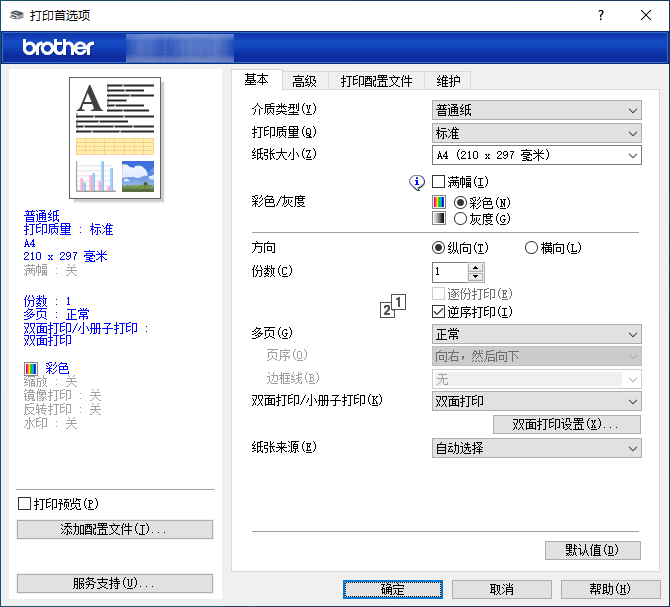Click the color icon in summary panel
670x607 pixels.
click(31, 368)
